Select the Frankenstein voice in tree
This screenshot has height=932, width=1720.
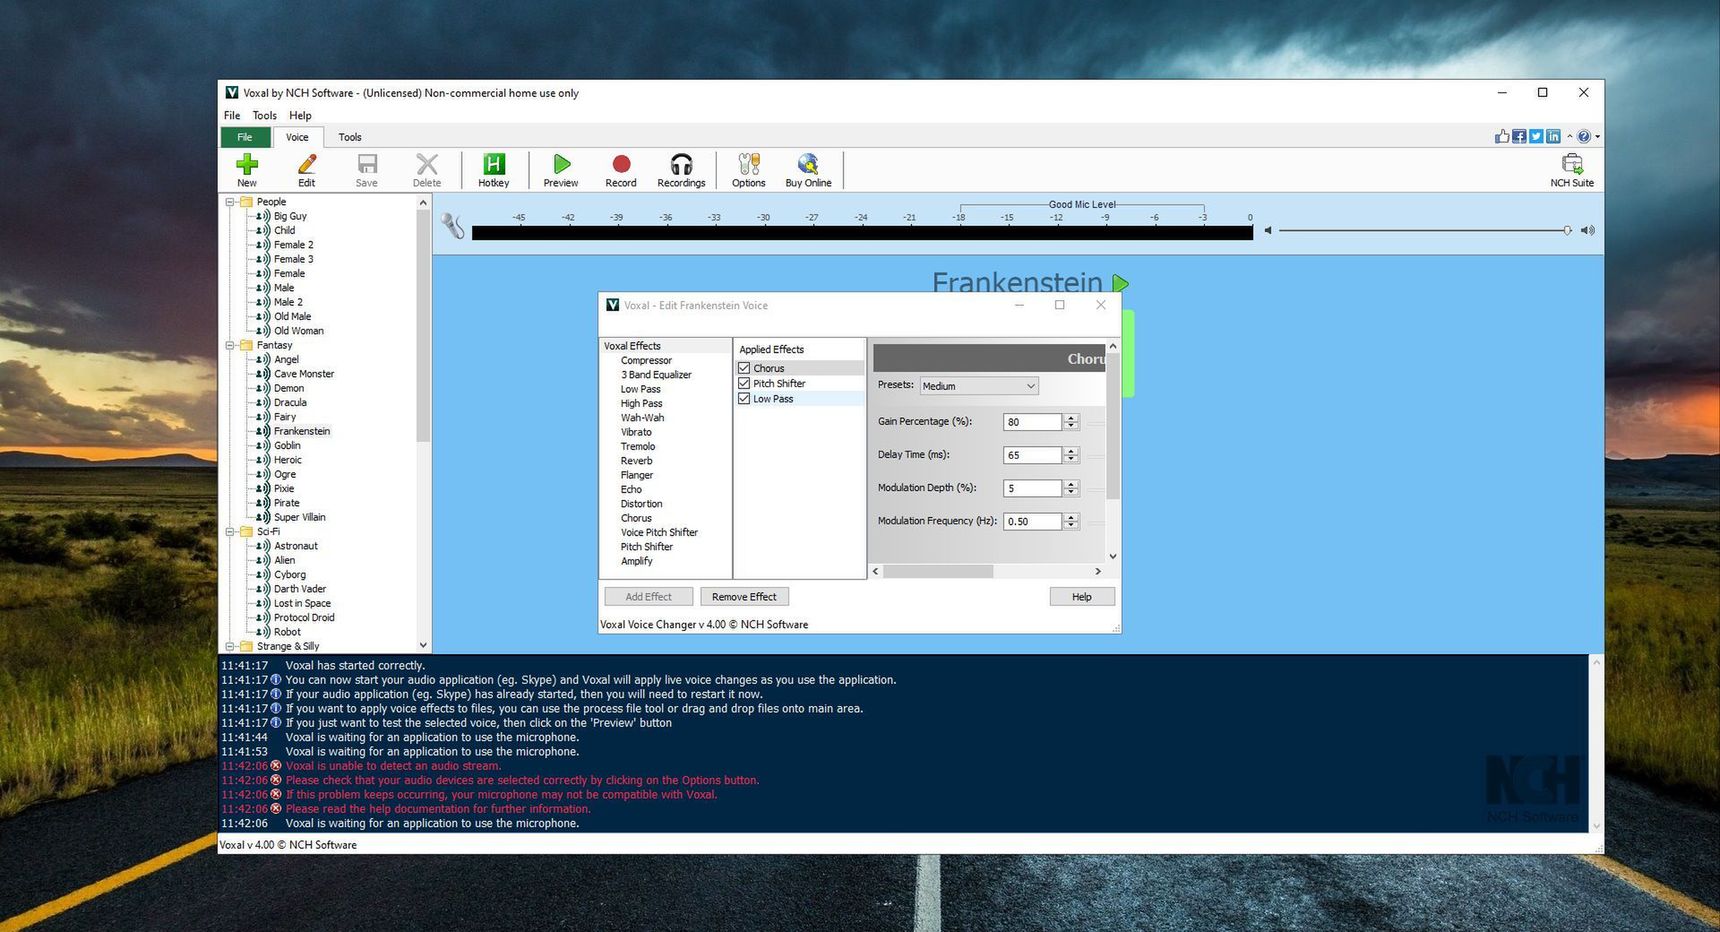coord(302,431)
